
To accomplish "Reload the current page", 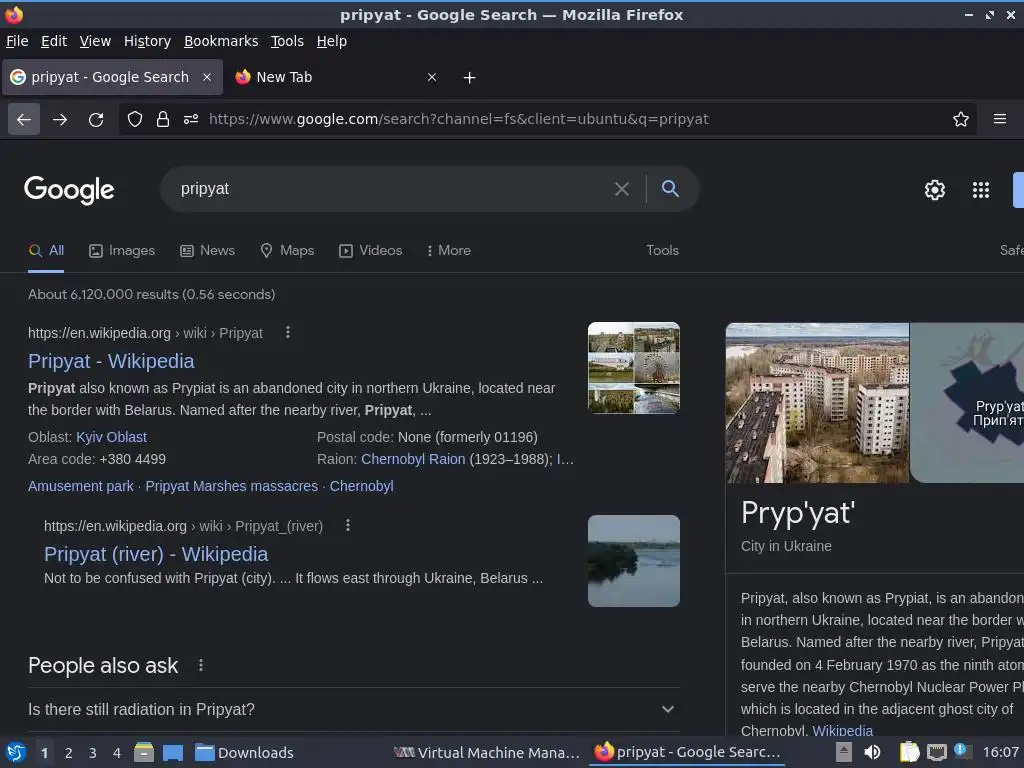I will (96, 120).
